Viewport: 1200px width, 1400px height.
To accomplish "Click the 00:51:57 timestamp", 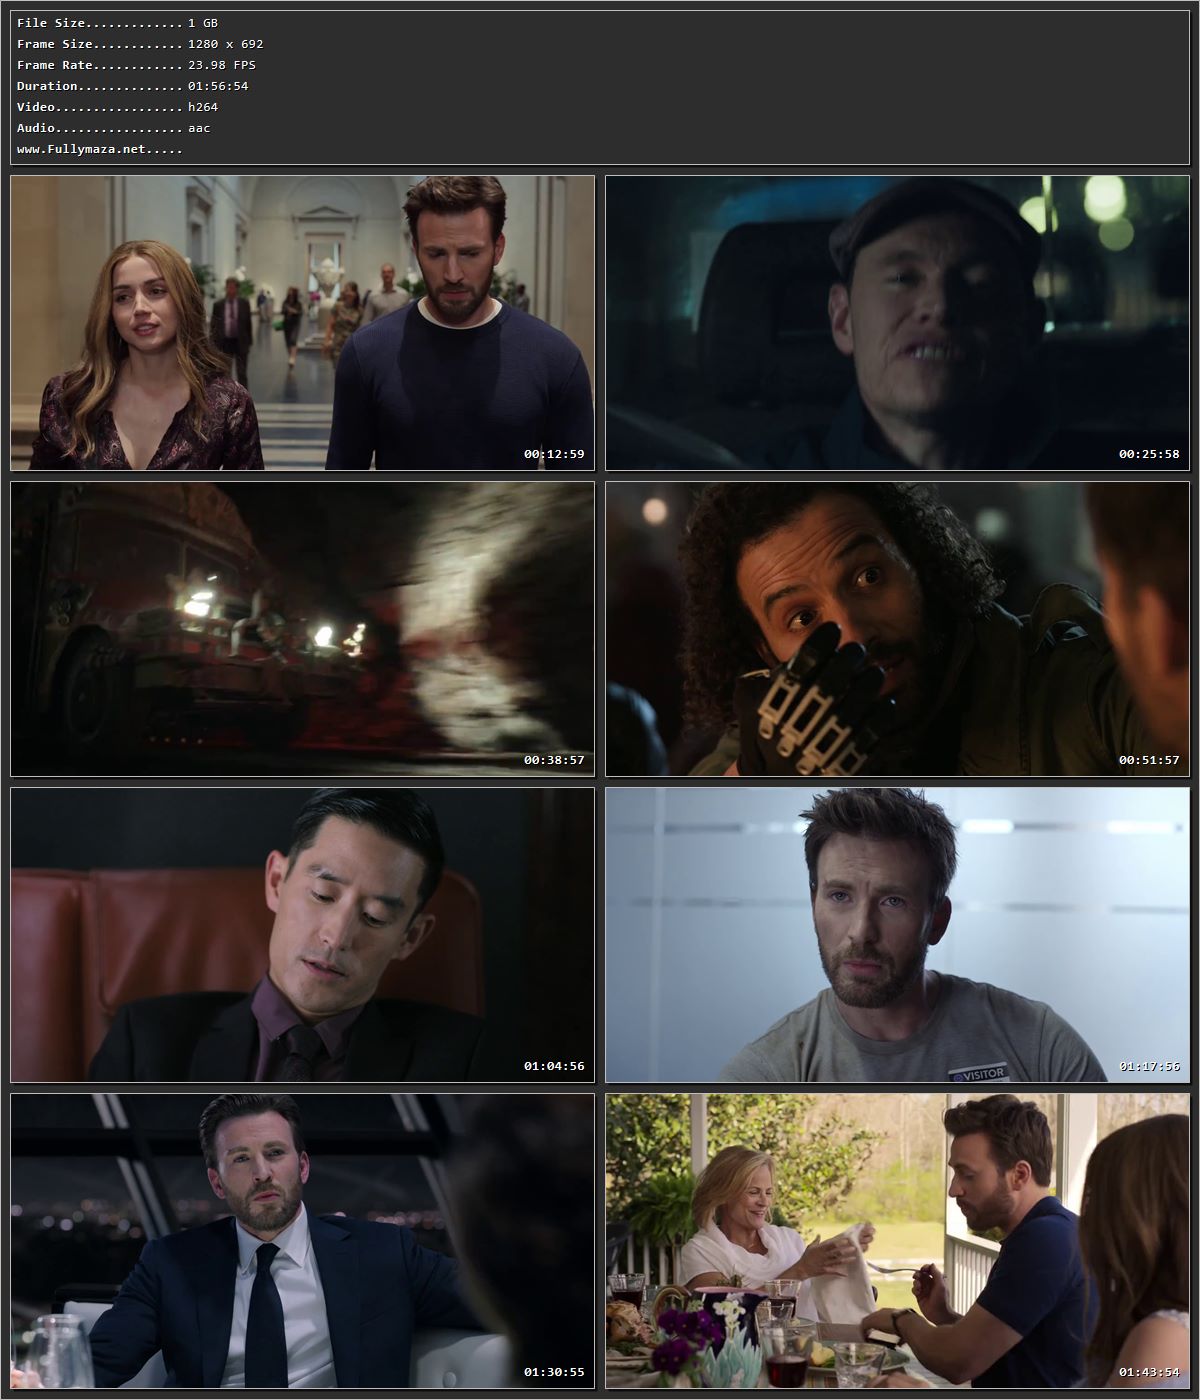I will pos(1149,760).
